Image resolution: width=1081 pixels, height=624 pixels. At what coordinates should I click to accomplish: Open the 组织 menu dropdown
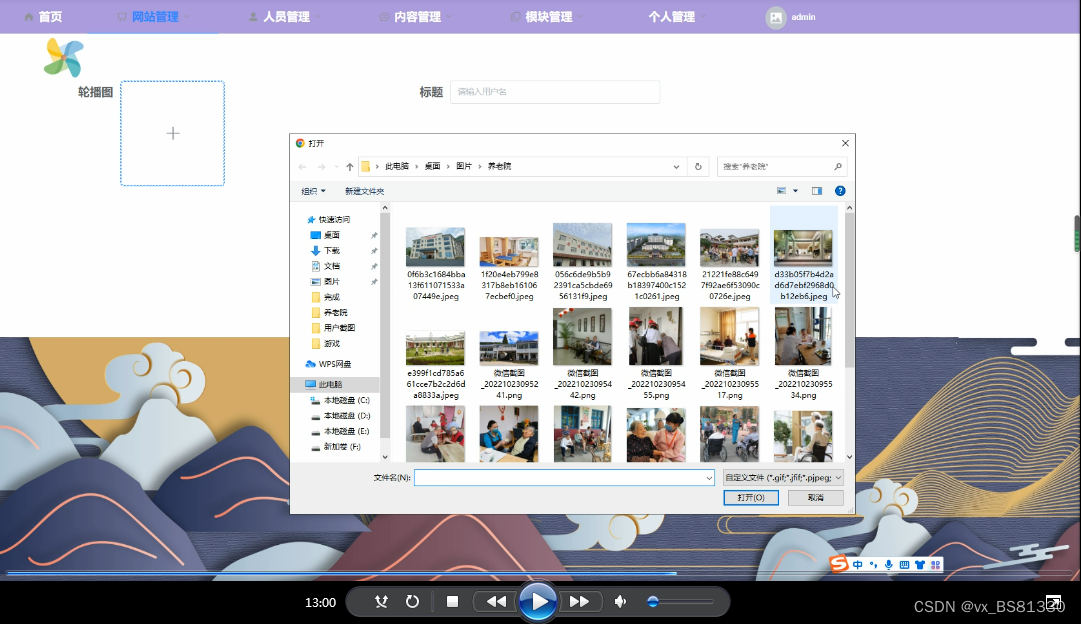pos(313,191)
